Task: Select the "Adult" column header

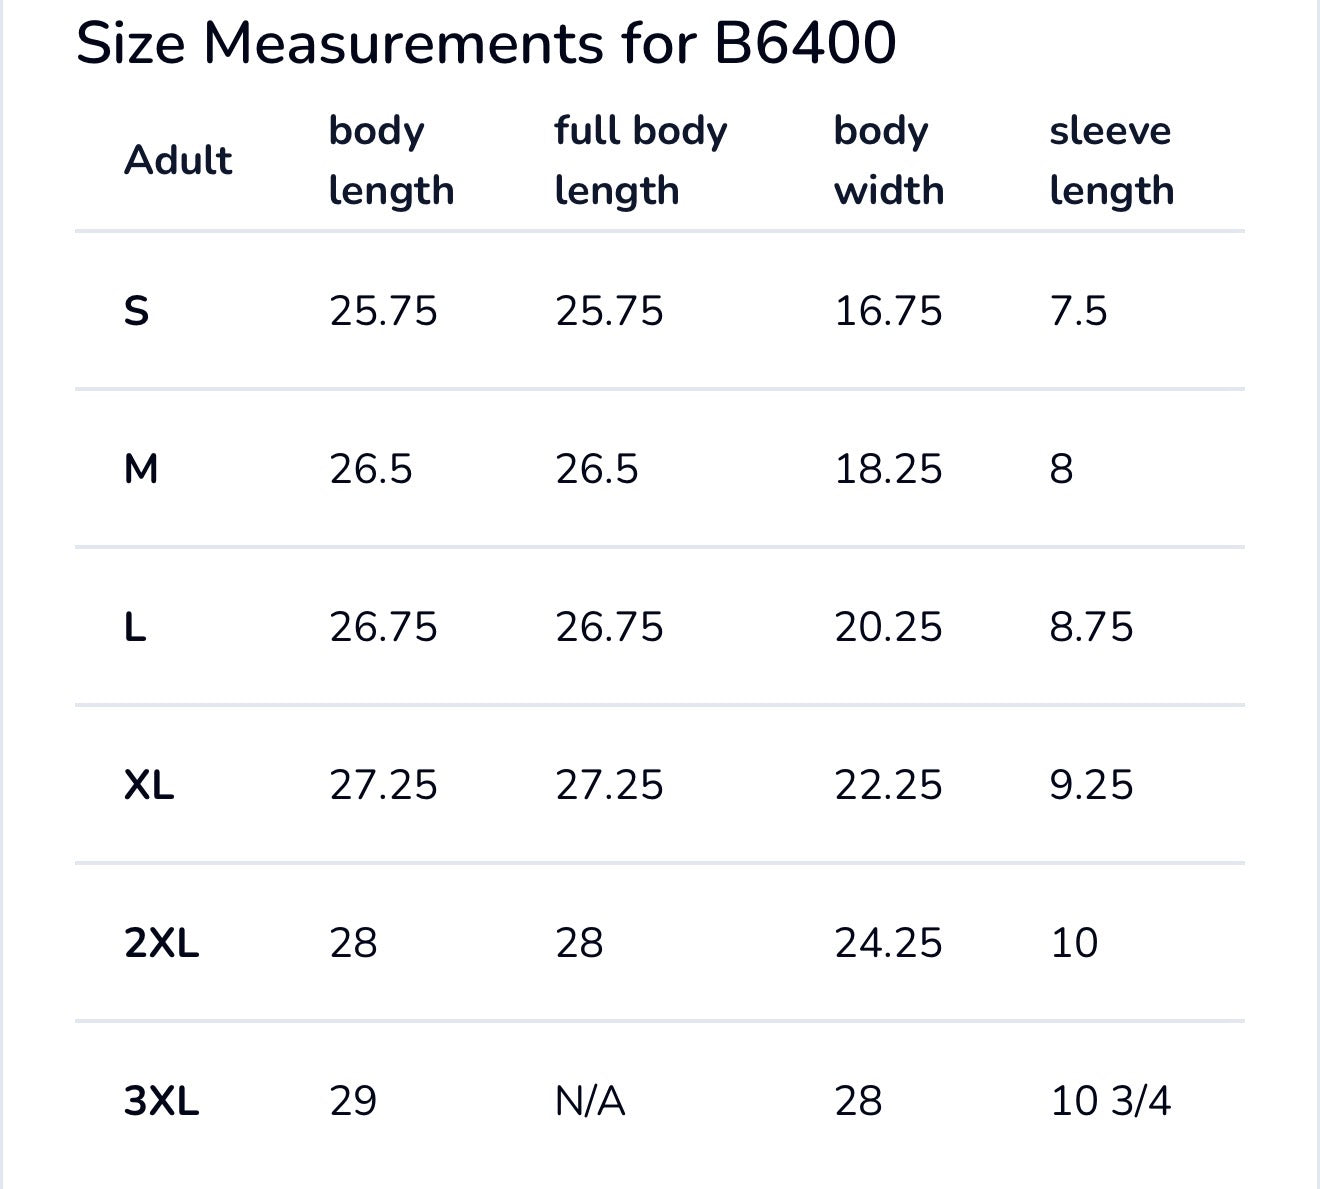Action: [178, 160]
